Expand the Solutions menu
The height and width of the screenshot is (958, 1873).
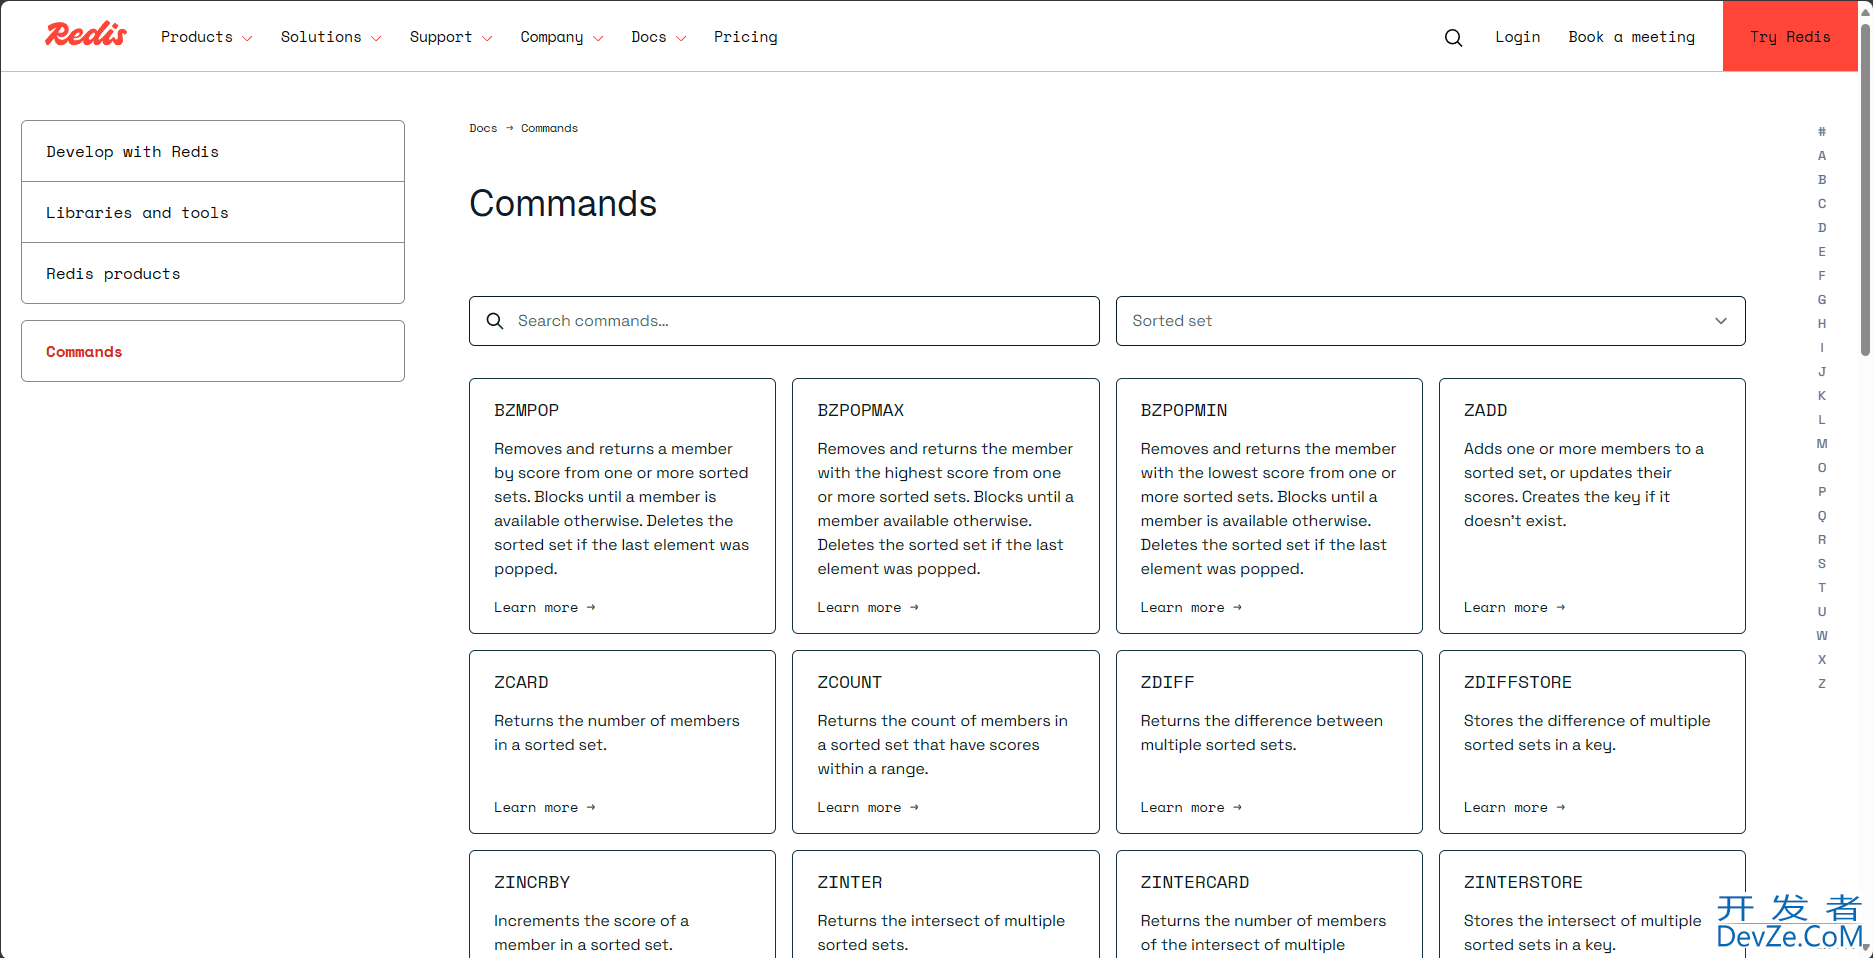click(x=331, y=37)
